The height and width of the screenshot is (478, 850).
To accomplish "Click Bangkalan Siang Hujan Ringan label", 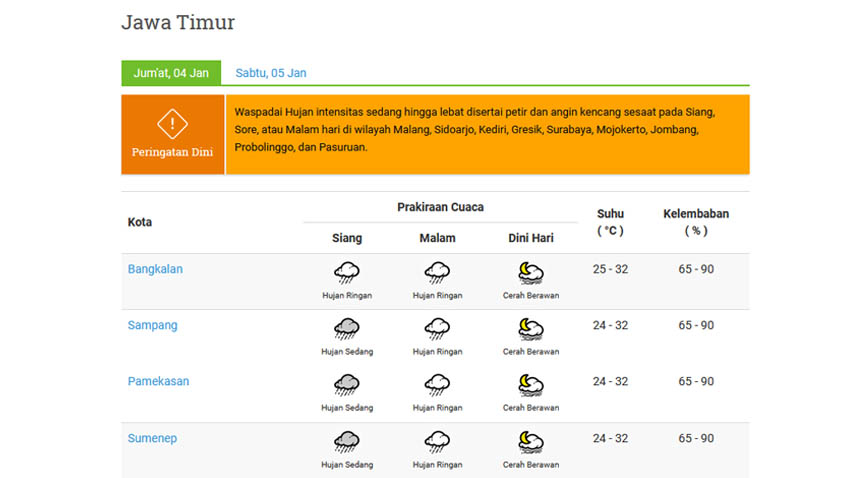I will point(347,295).
